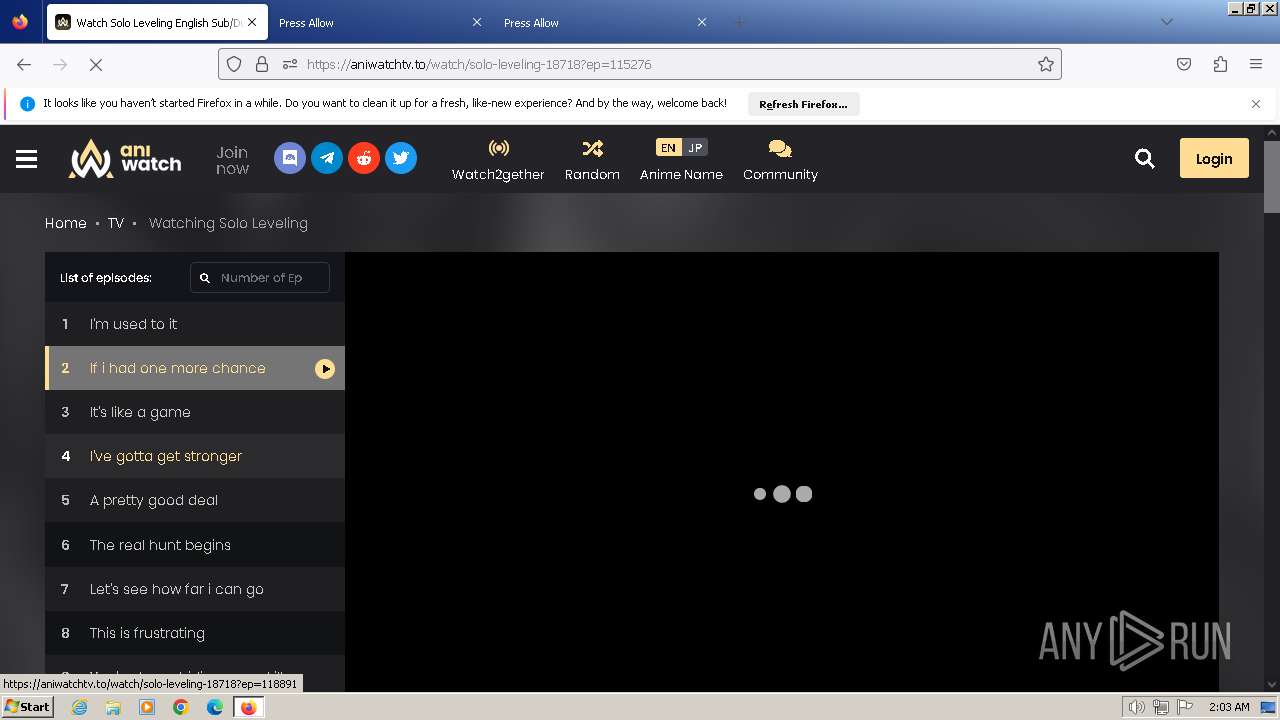Play episode 6 The real hunt begins
This screenshot has height=720, width=1280.
[x=195, y=545]
